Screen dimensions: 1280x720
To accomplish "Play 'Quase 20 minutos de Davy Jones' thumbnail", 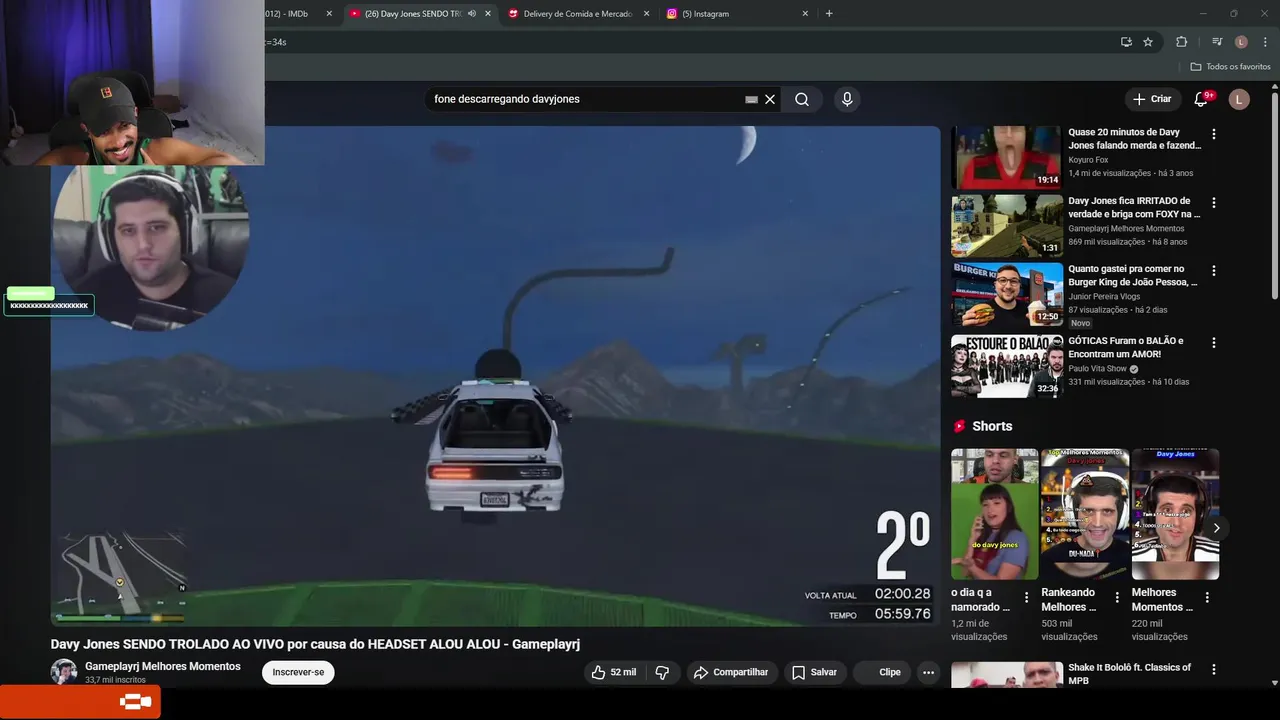I will 1006,157.
